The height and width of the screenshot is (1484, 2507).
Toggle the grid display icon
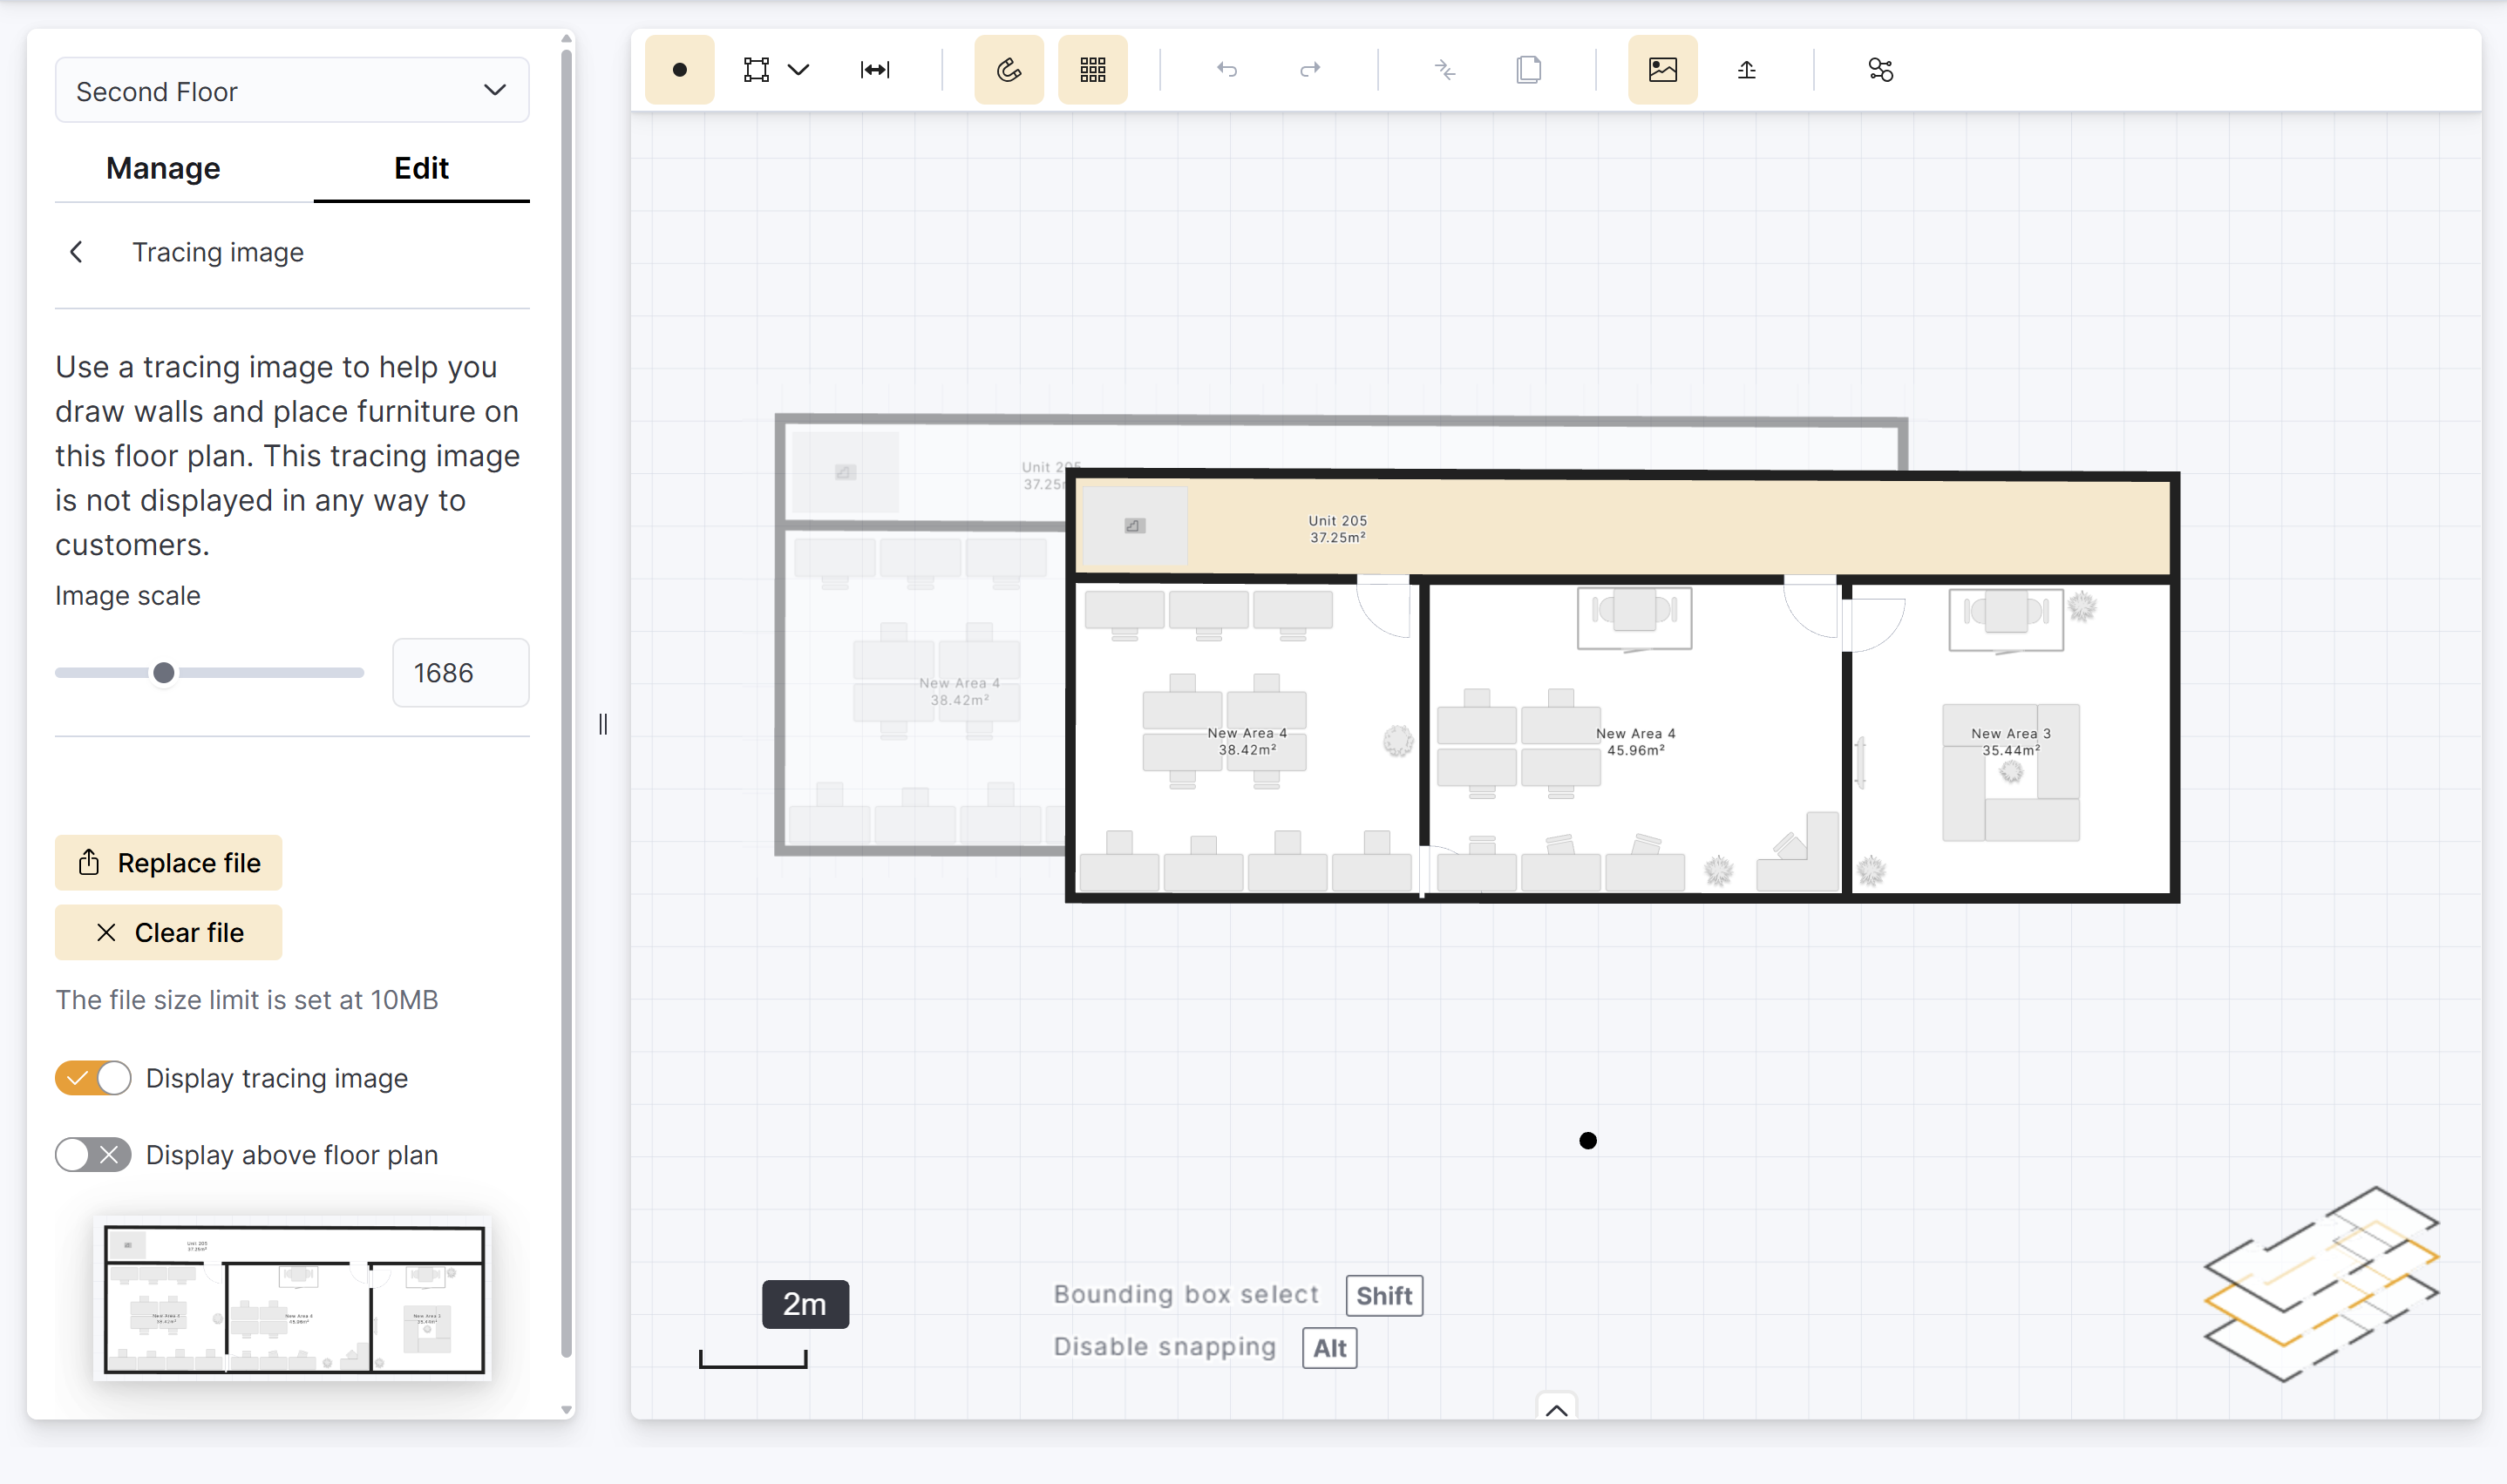point(1093,70)
